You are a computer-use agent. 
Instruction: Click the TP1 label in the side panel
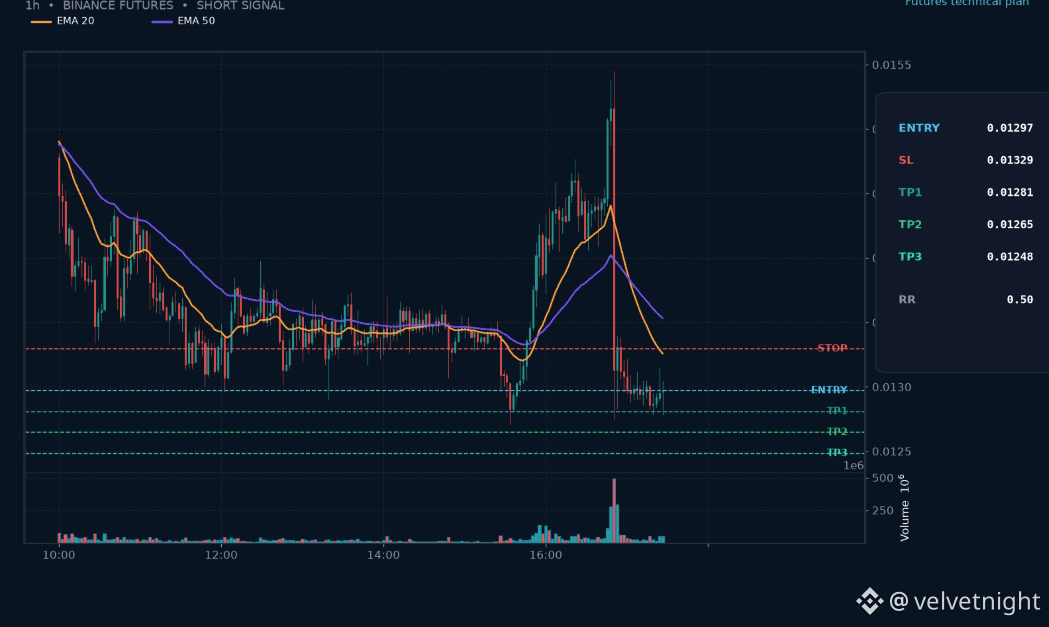click(910, 192)
